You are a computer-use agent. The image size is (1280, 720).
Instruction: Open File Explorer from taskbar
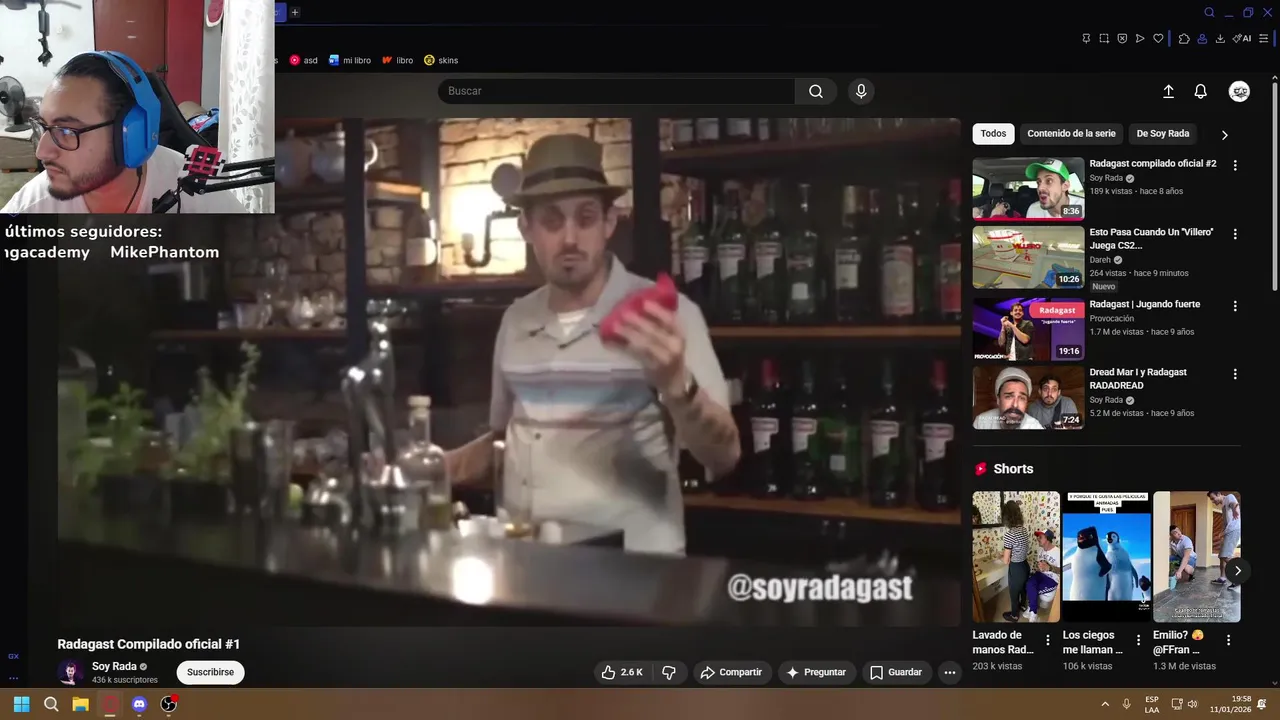80,704
